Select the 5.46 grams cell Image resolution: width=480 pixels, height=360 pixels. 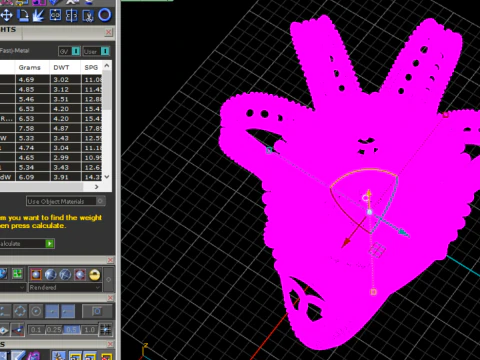click(x=32, y=99)
